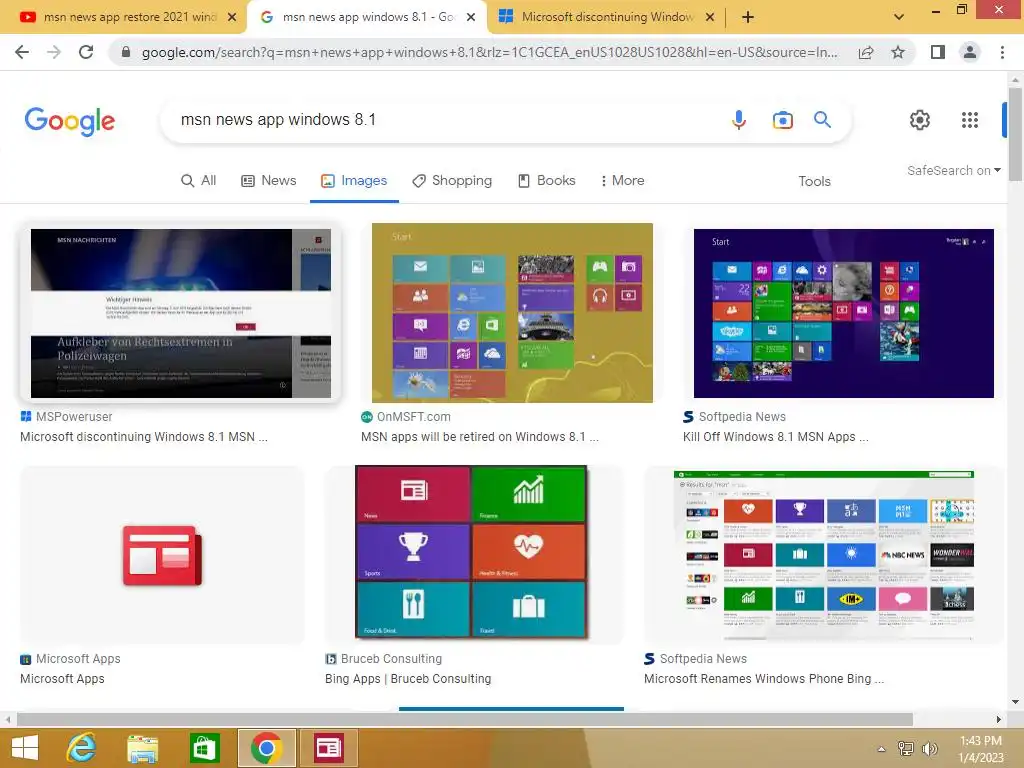Switch to YouTube msn news restore tab
The width and height of the screenshot is (1024, 768).
point(123,17)
